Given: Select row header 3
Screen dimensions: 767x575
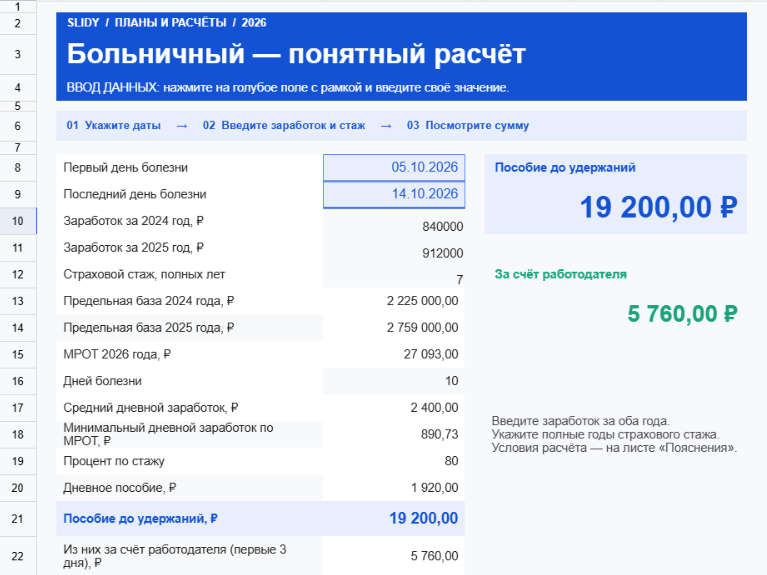Looking at the screenshot, I should (18, 54).
